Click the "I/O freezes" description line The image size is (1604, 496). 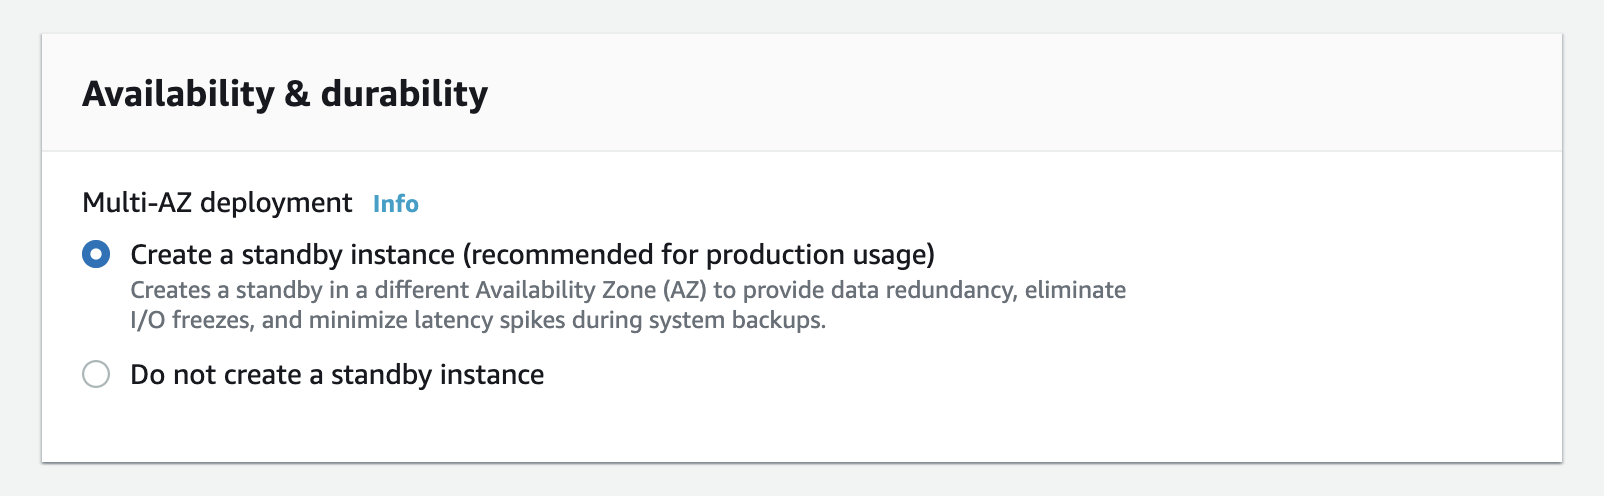[x=479, y=321]
